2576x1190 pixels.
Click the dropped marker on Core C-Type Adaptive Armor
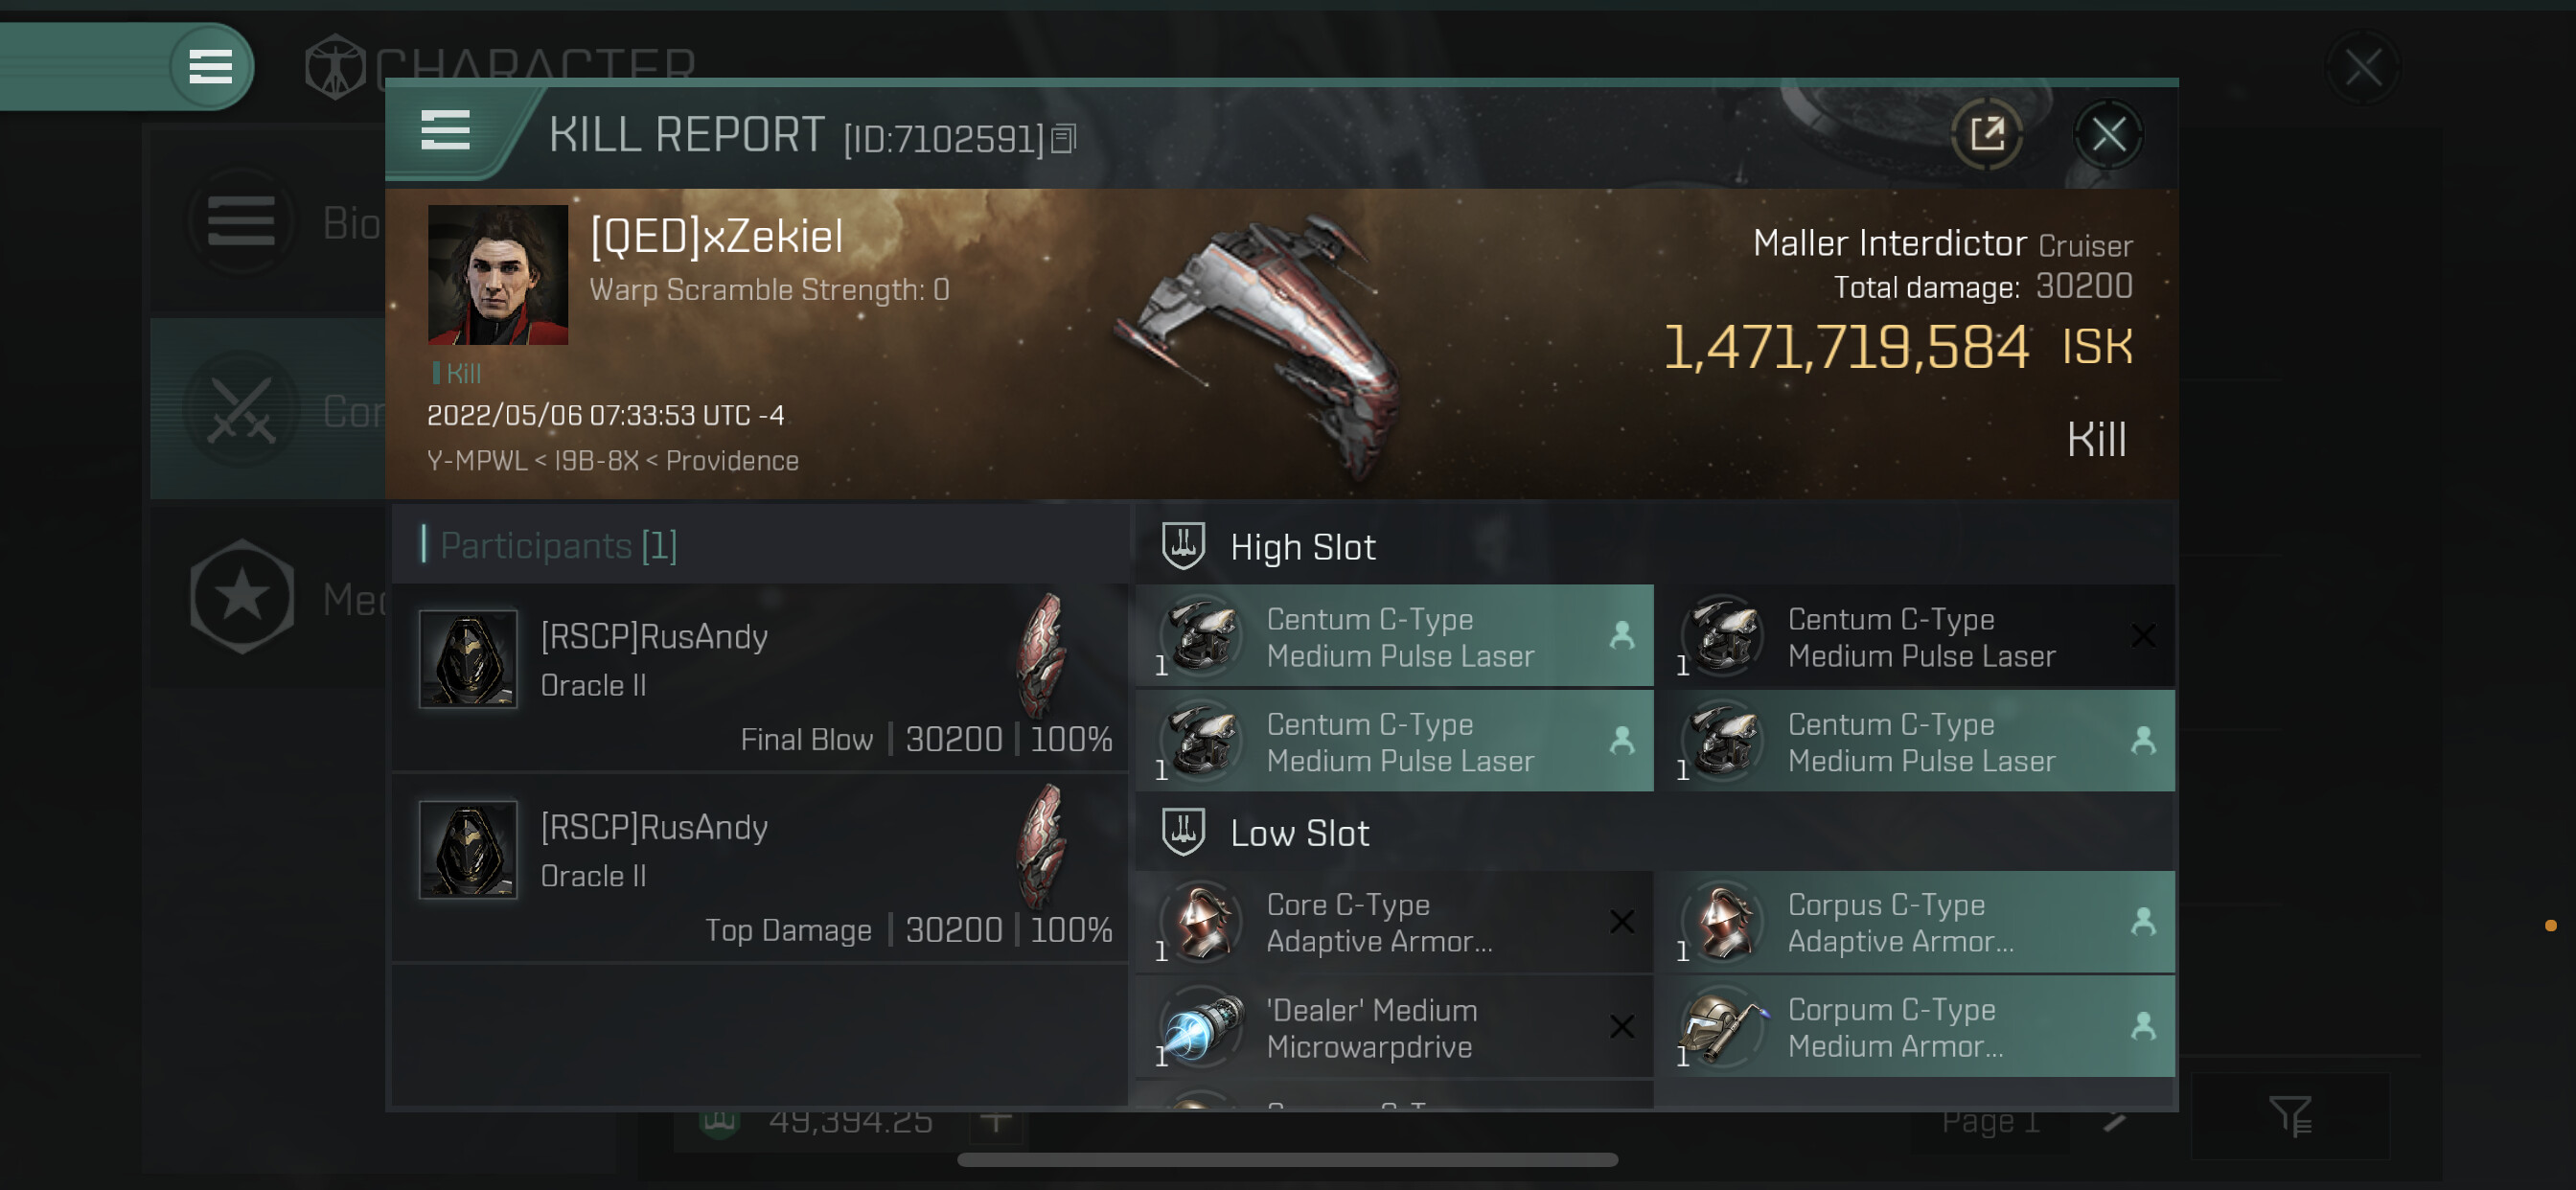point(1622,922)
